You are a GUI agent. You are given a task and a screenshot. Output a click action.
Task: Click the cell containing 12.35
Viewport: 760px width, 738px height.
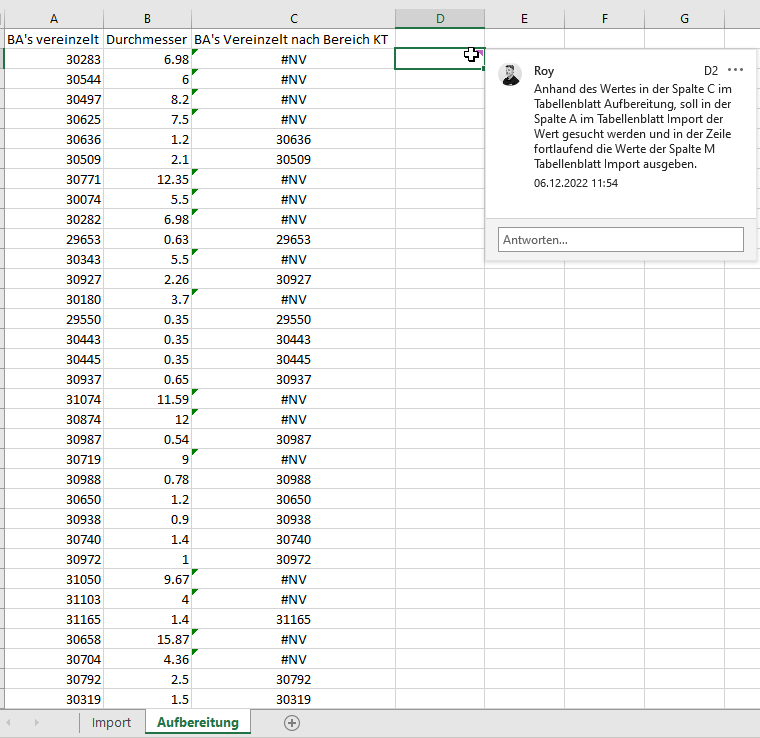coord(147,179)
